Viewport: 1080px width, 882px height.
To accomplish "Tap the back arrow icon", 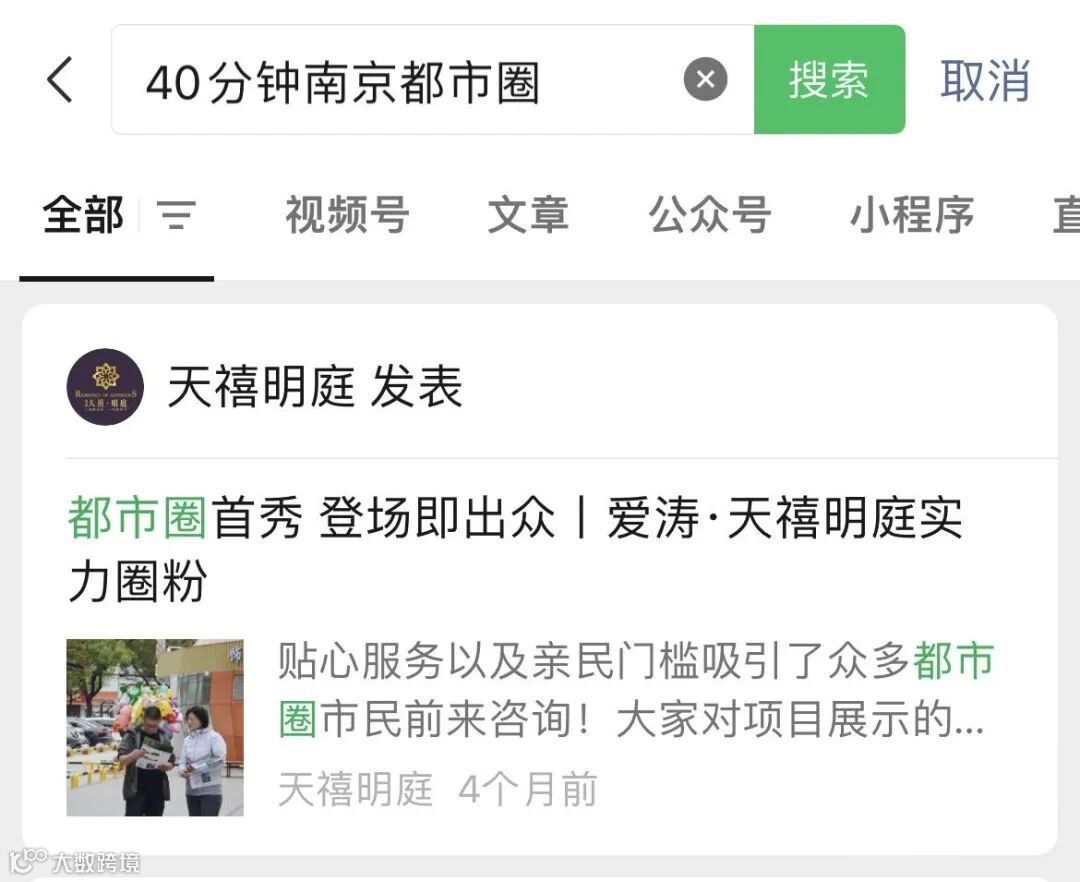I will (60, 80).
